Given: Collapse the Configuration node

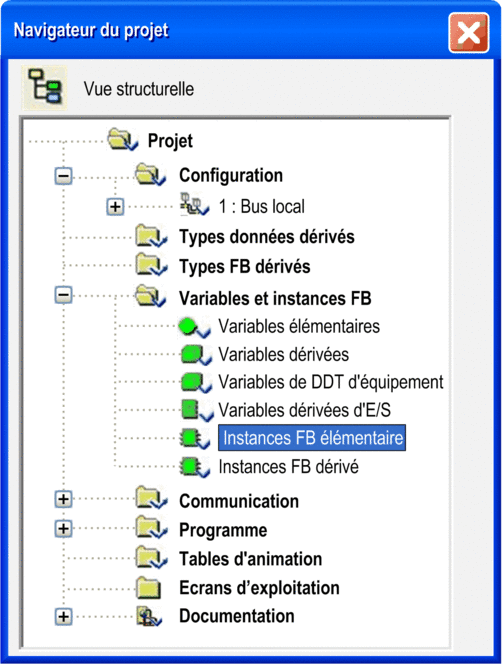Looking at the screenshot, I should pos(64,176).
